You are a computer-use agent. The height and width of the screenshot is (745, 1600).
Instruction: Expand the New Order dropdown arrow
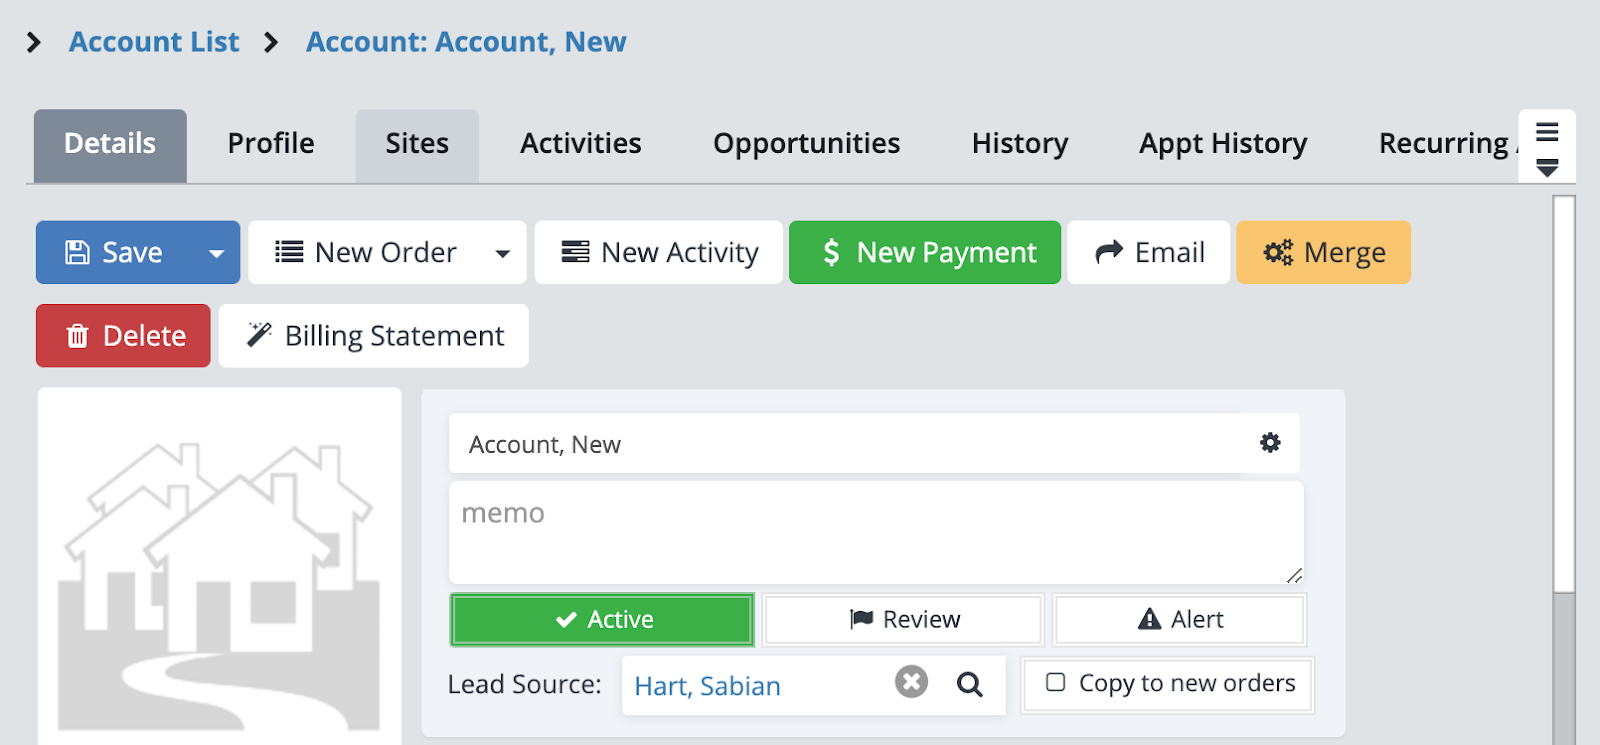pos(502,254)
